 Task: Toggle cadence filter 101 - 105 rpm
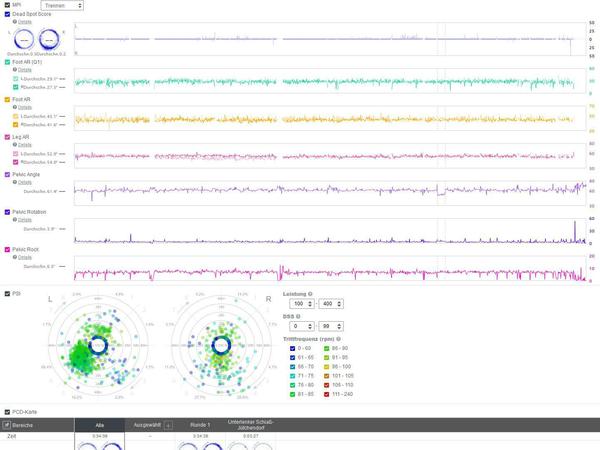[x=327, y=376]
